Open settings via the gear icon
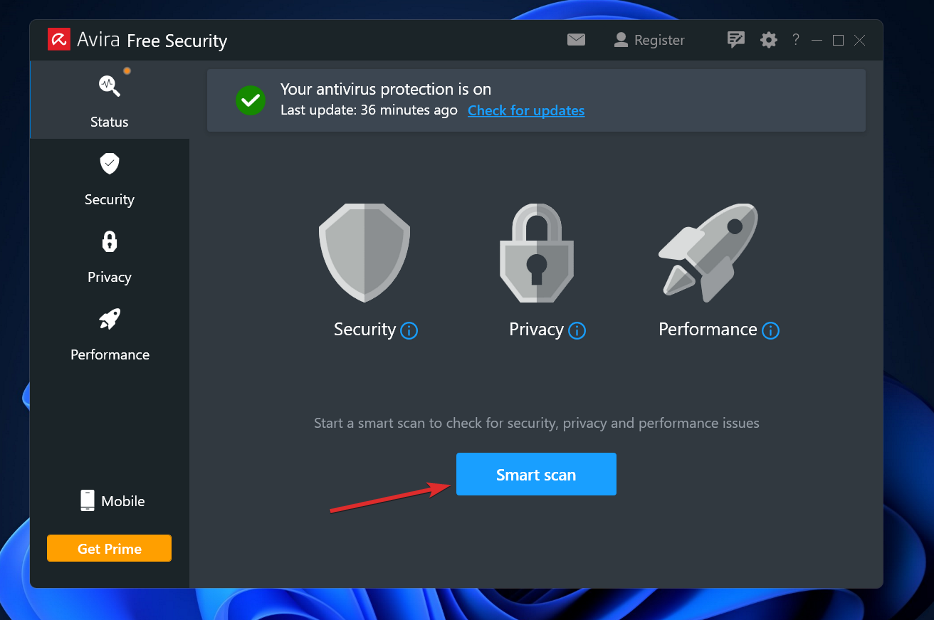This screenshot has height=620, width=934. tap(768, 40)
